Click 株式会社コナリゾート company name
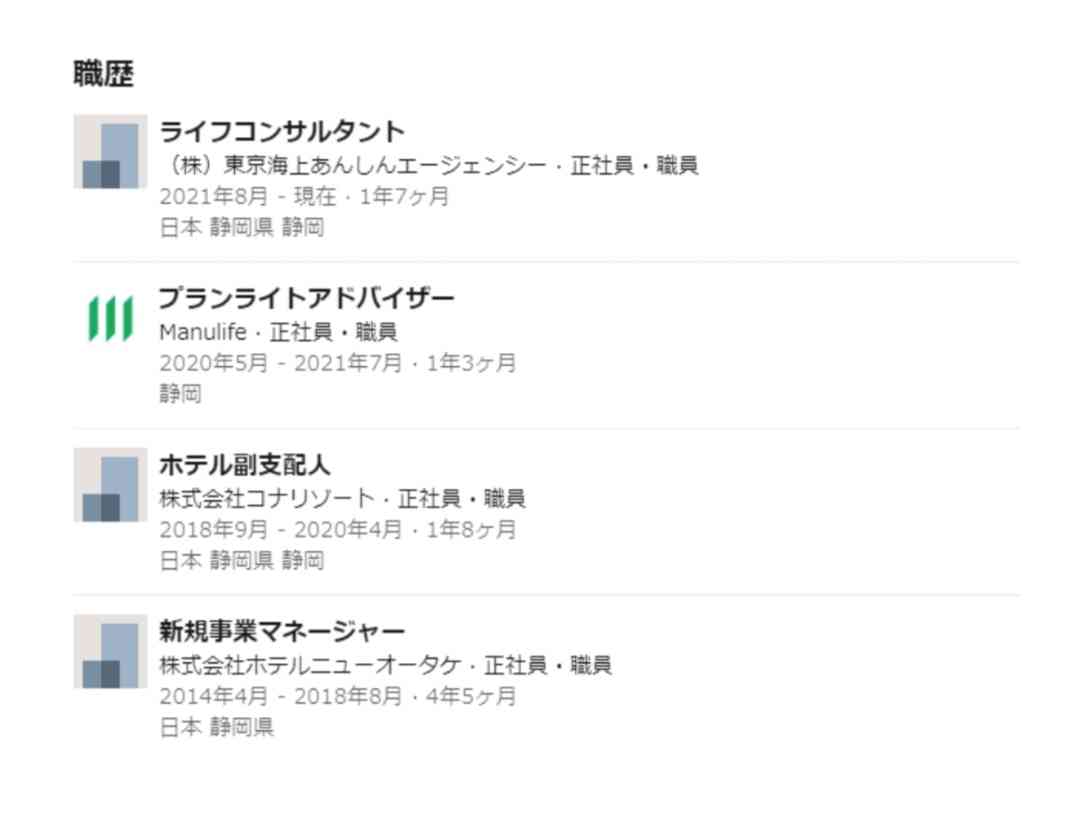 click(x=267, y=498)
